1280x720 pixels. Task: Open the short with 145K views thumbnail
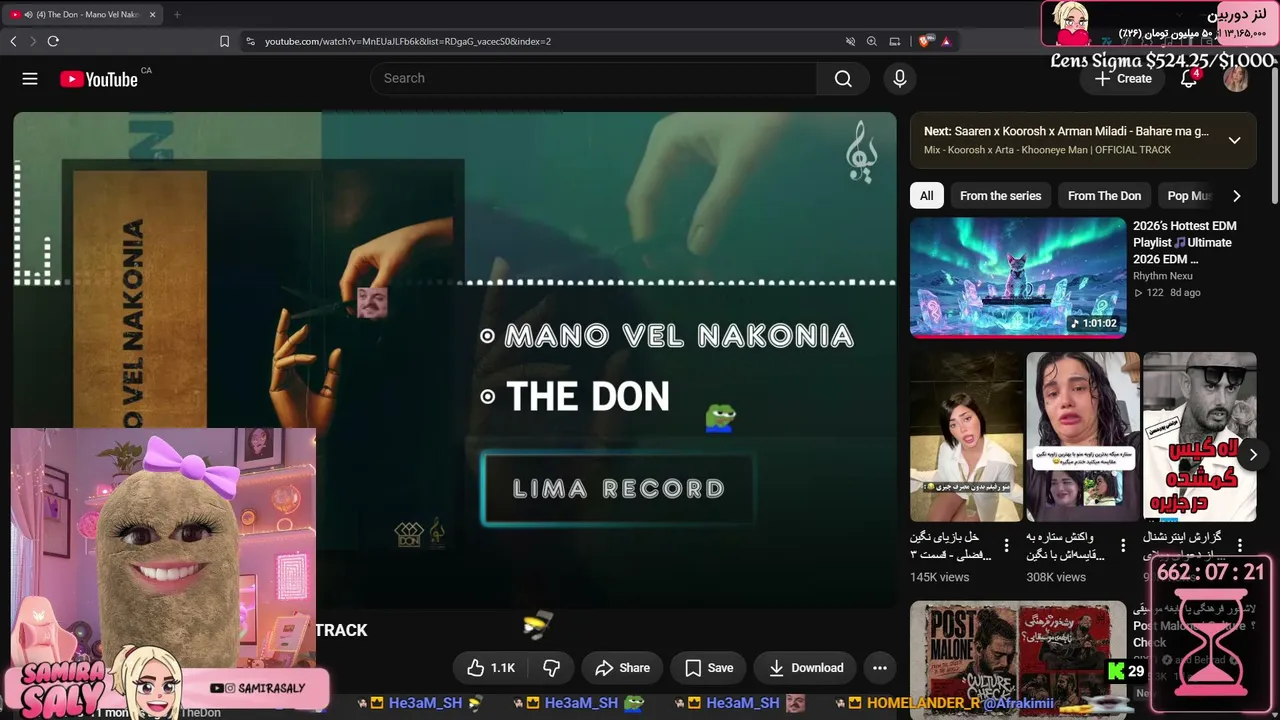pos(966,437)
